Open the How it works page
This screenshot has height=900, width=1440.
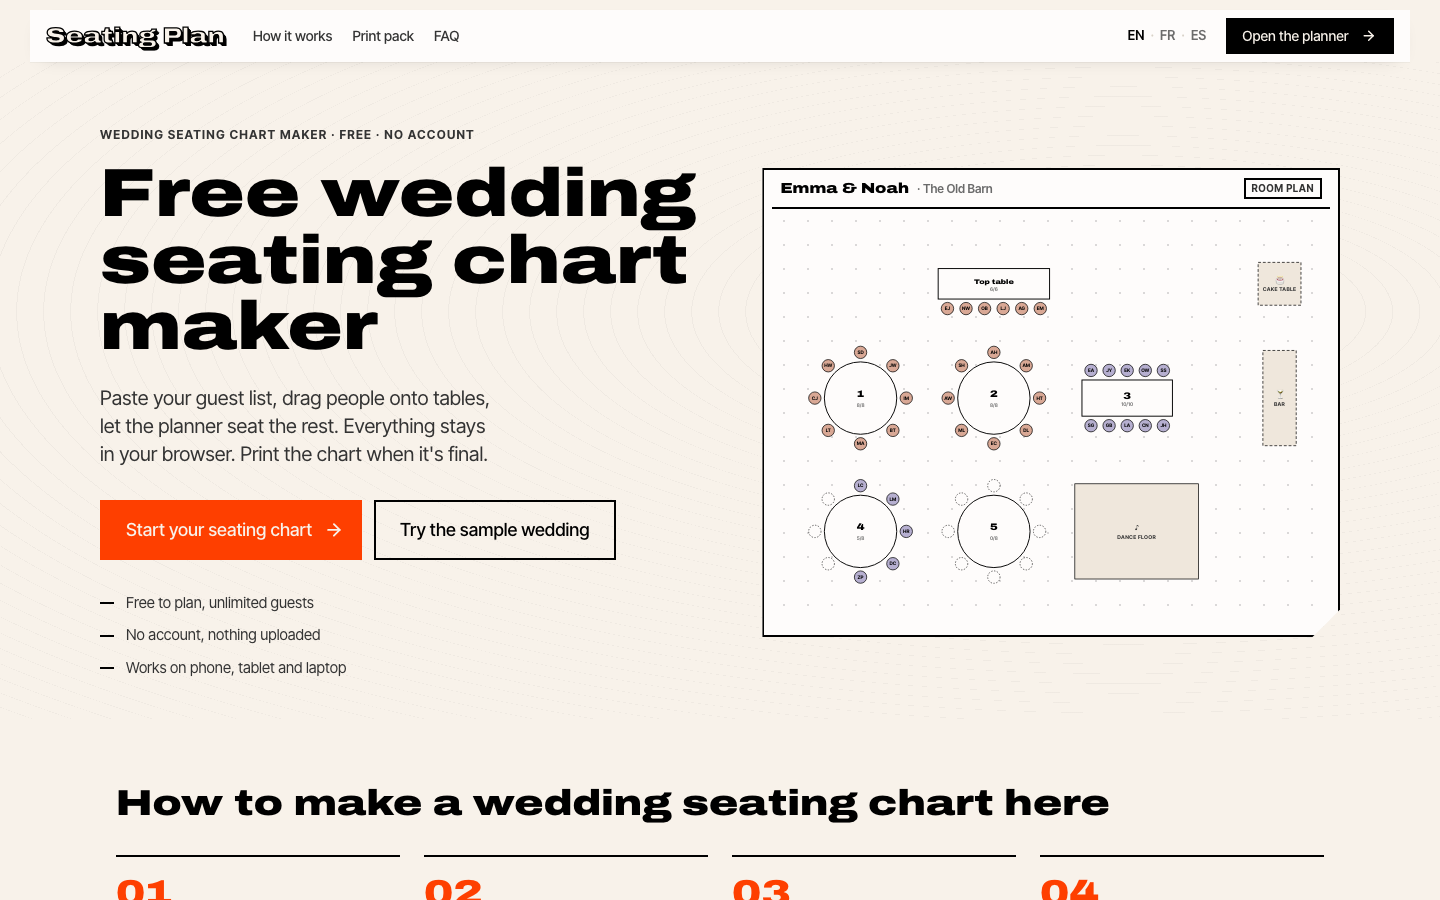pos(292,36)
